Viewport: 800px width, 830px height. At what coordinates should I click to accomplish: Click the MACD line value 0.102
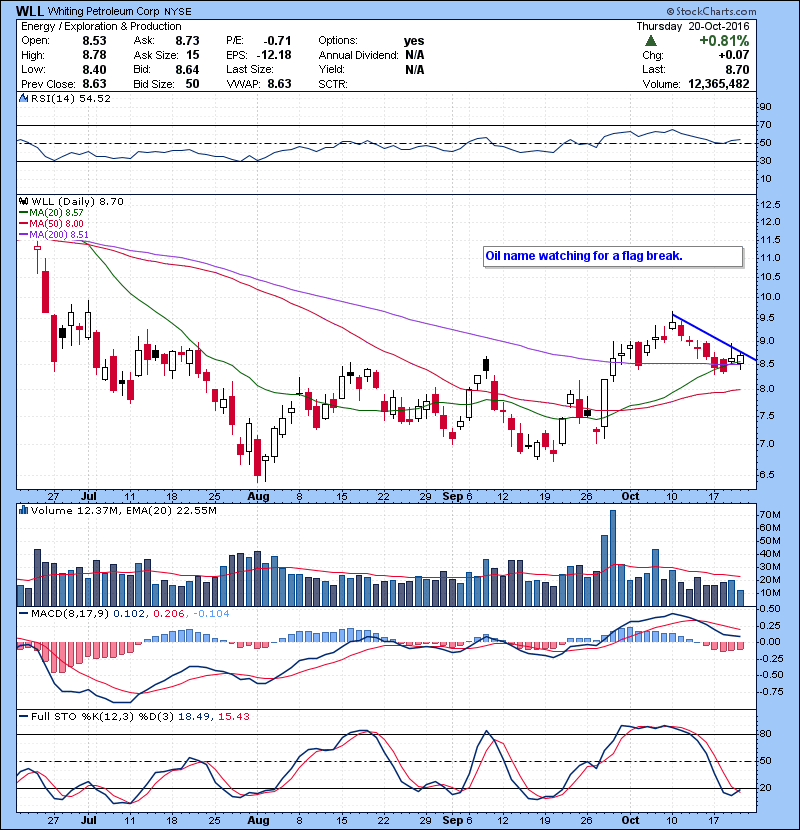click(x=129, y=614)
